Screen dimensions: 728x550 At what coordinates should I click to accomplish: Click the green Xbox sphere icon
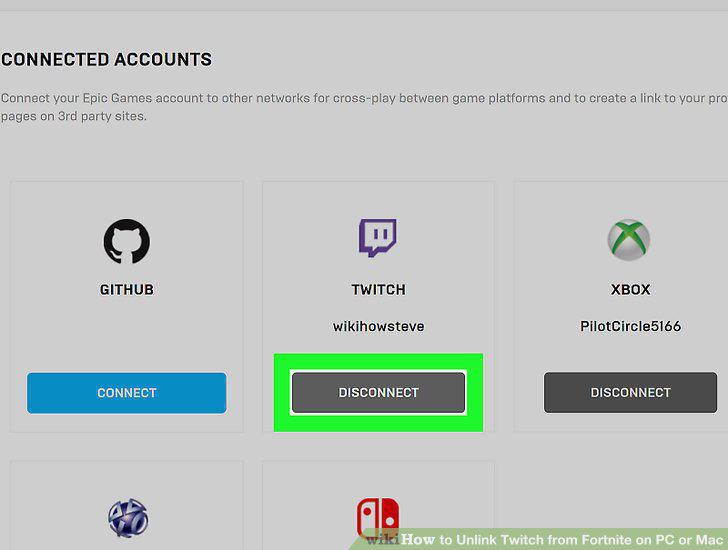pos(629,239)
